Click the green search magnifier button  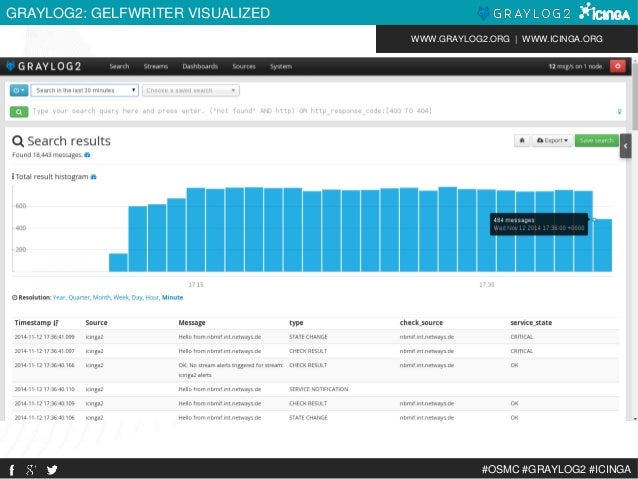pos(19,112)
